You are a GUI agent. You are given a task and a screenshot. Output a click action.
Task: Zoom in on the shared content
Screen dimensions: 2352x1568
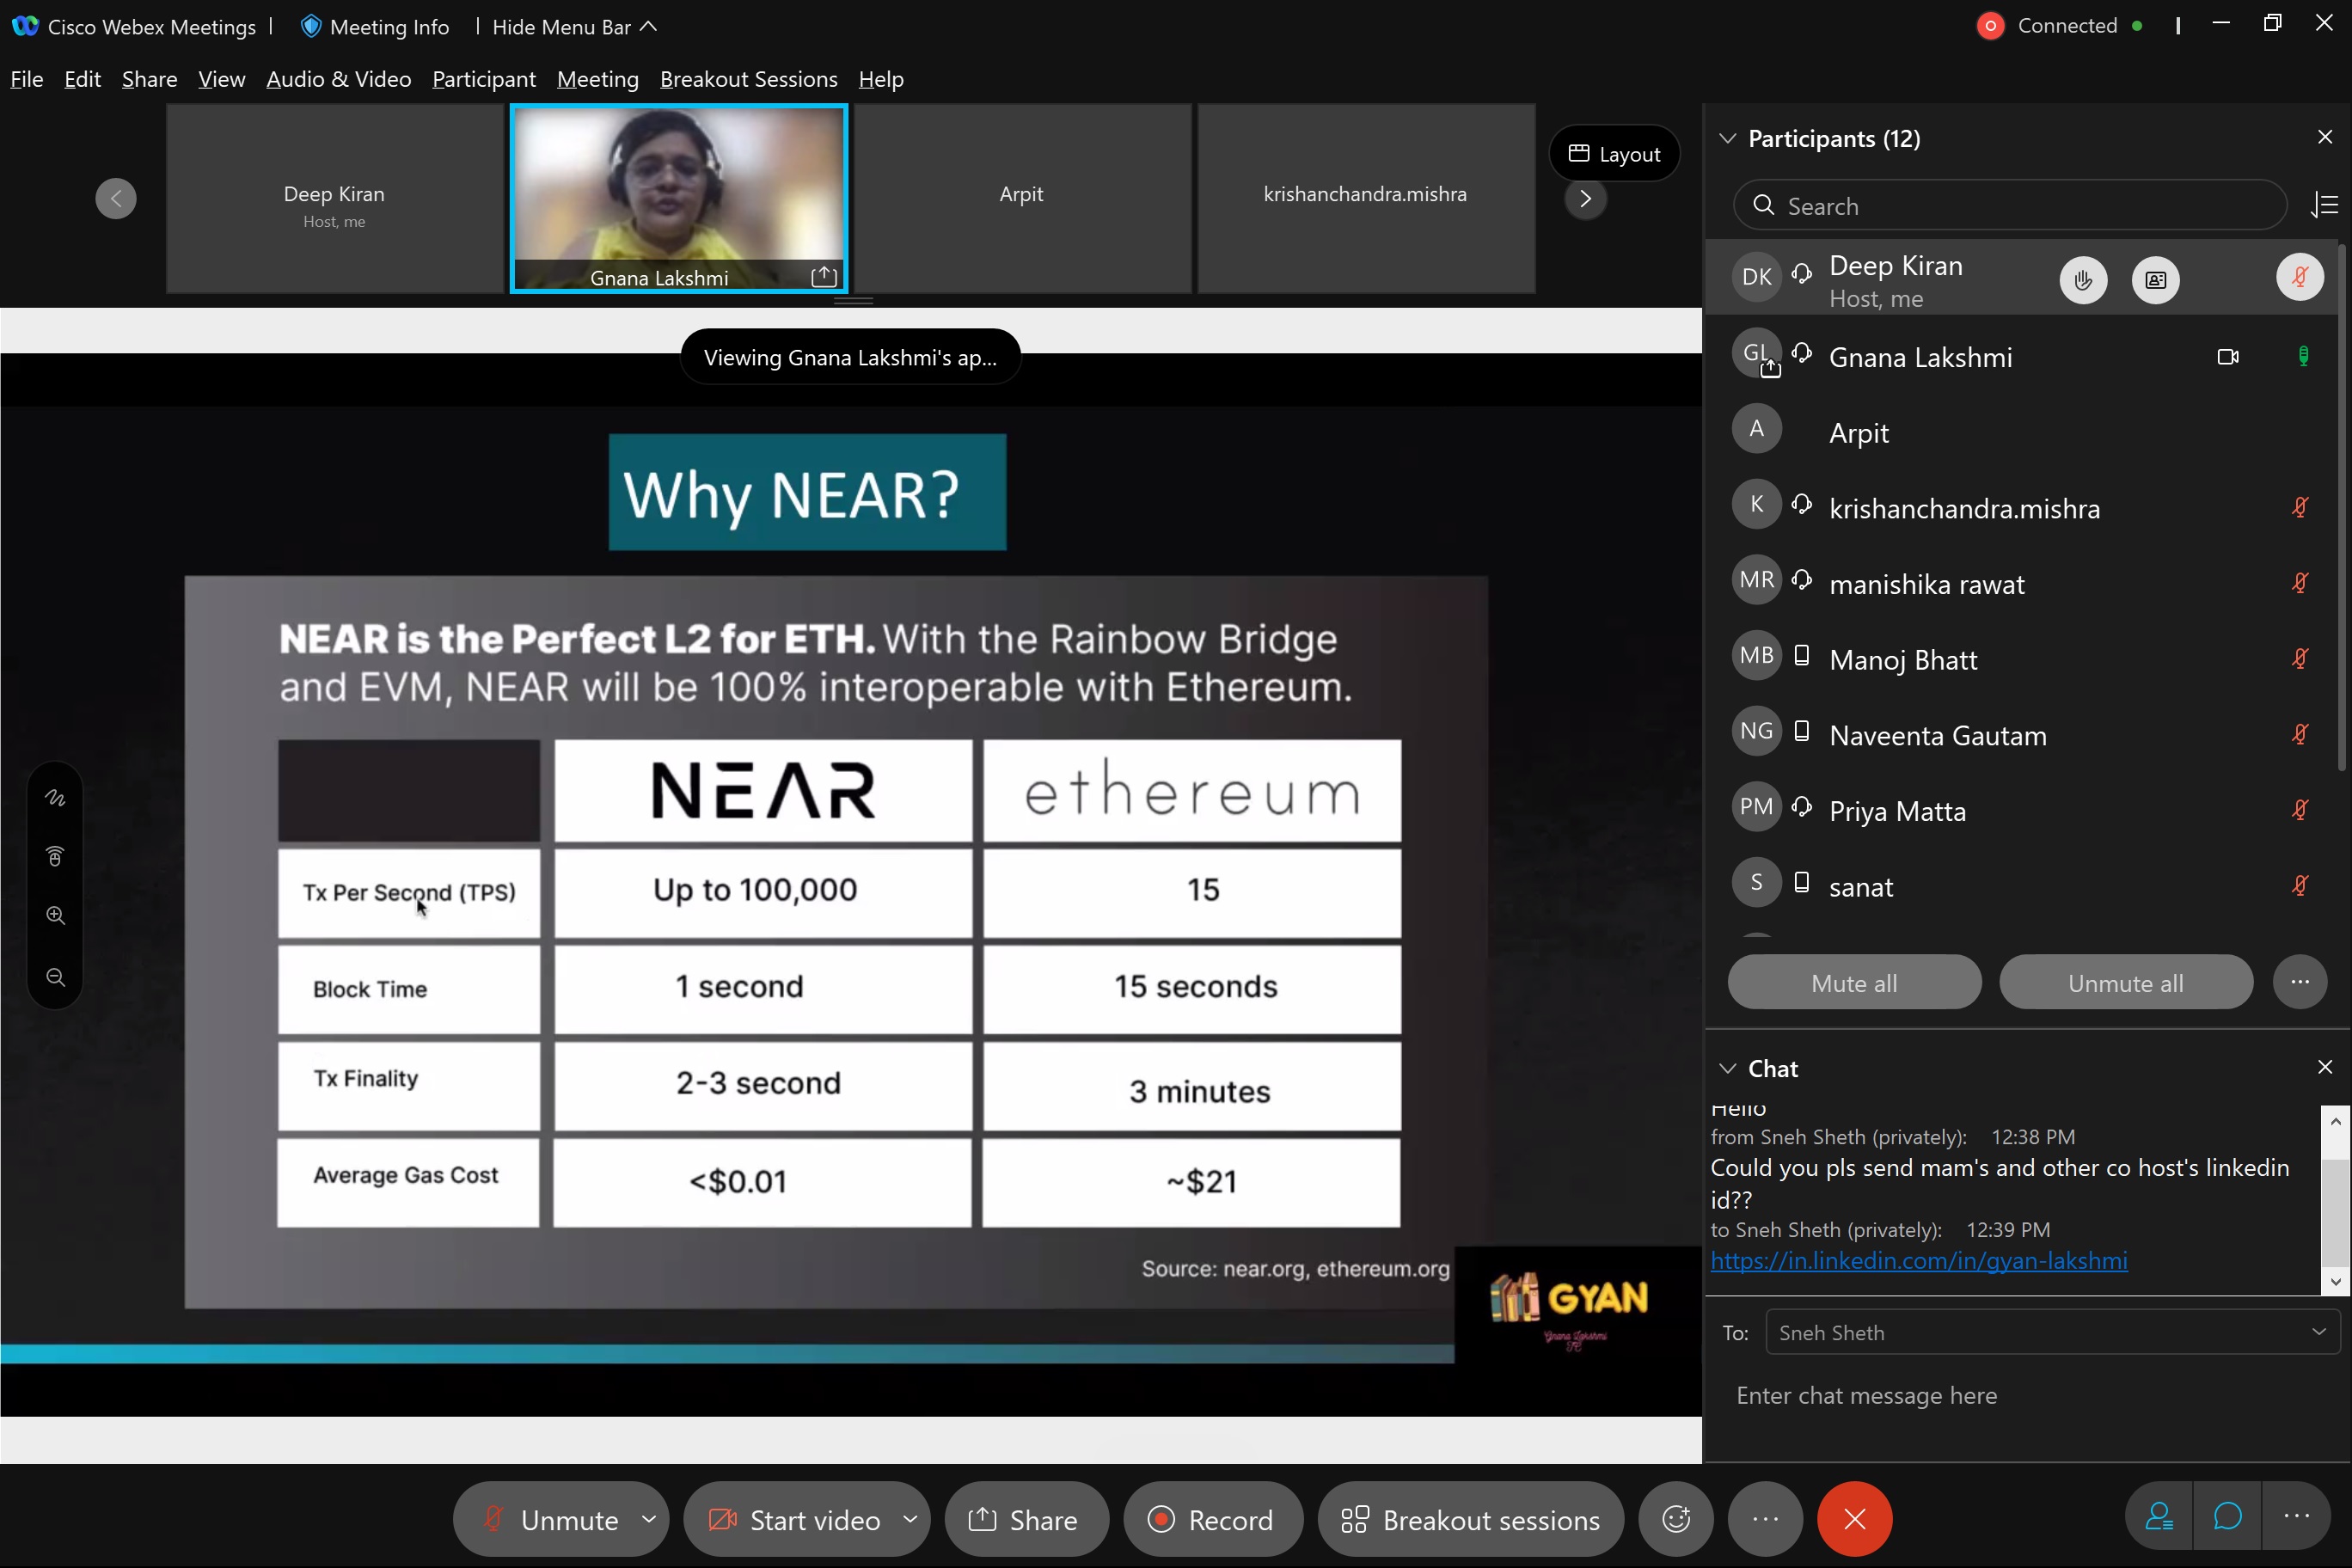[55, 915]
